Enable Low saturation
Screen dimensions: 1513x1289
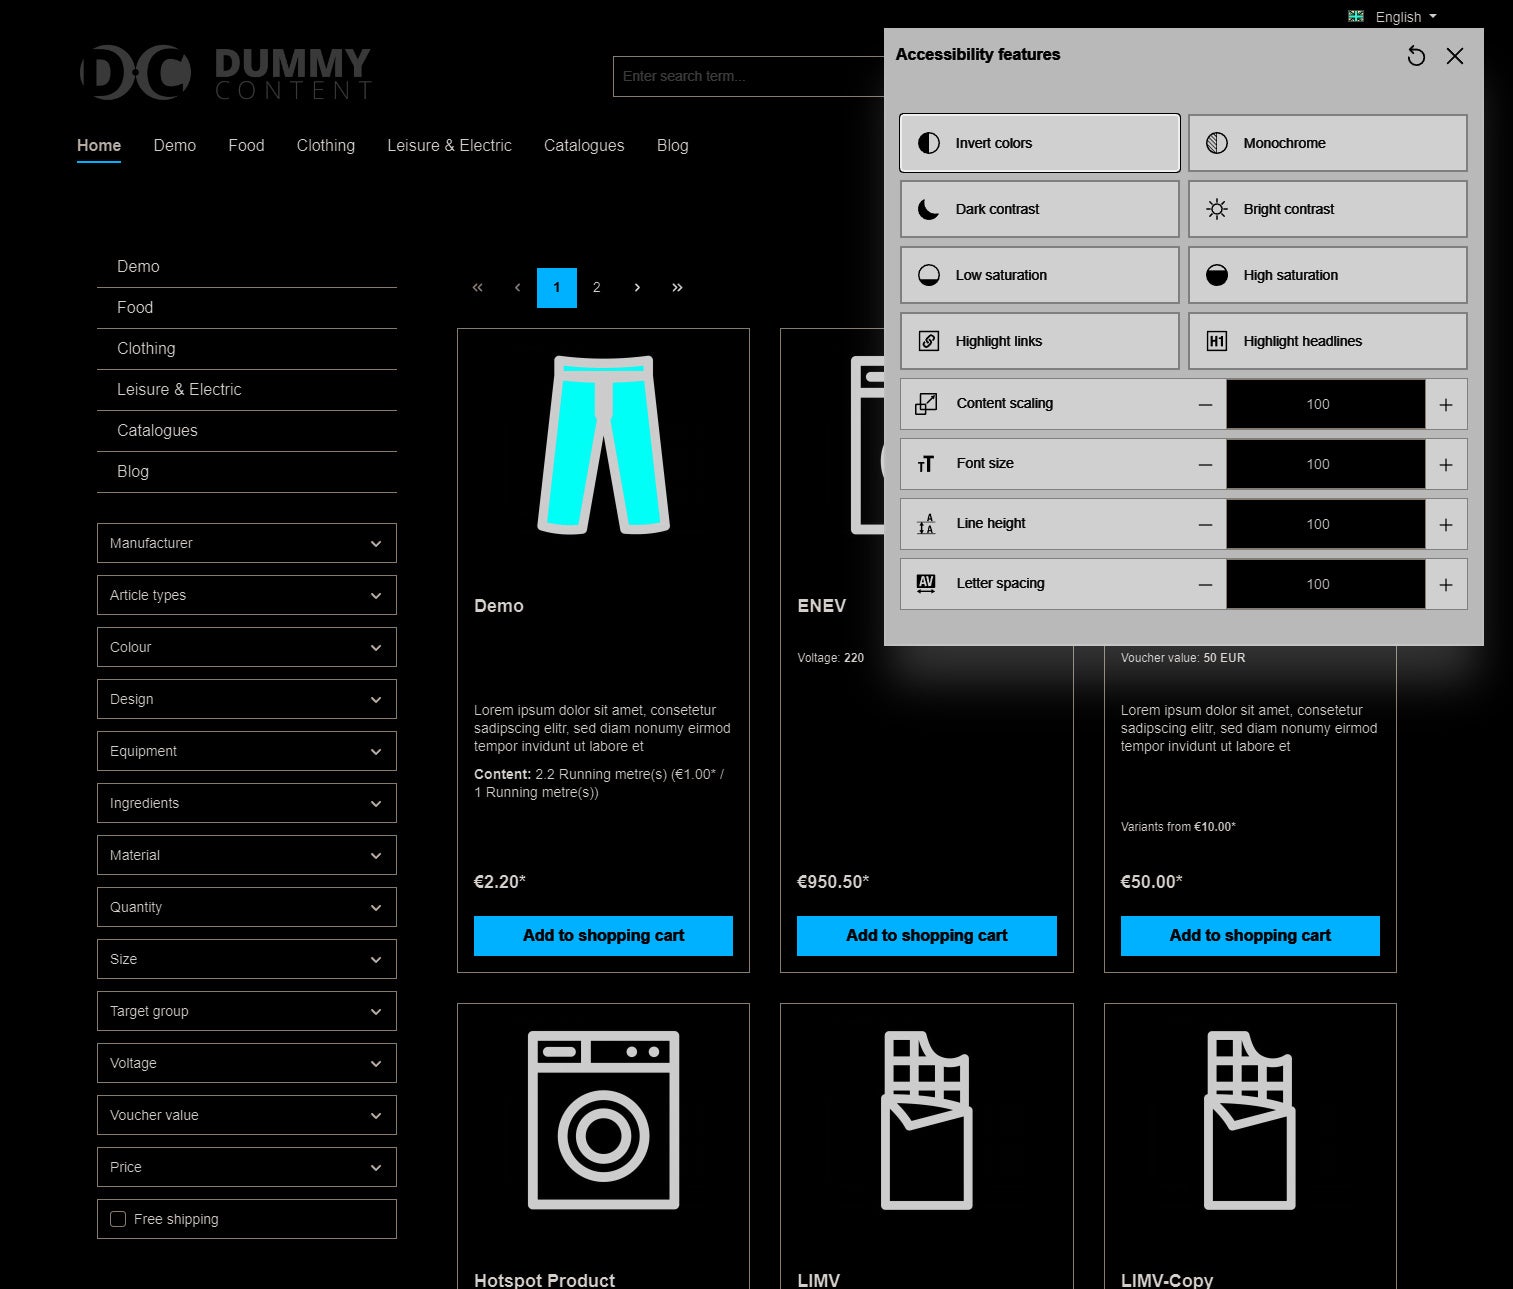1040,275
